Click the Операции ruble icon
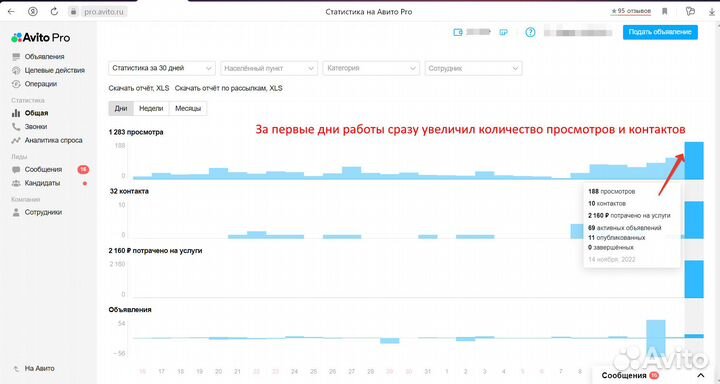 point(16,84)
